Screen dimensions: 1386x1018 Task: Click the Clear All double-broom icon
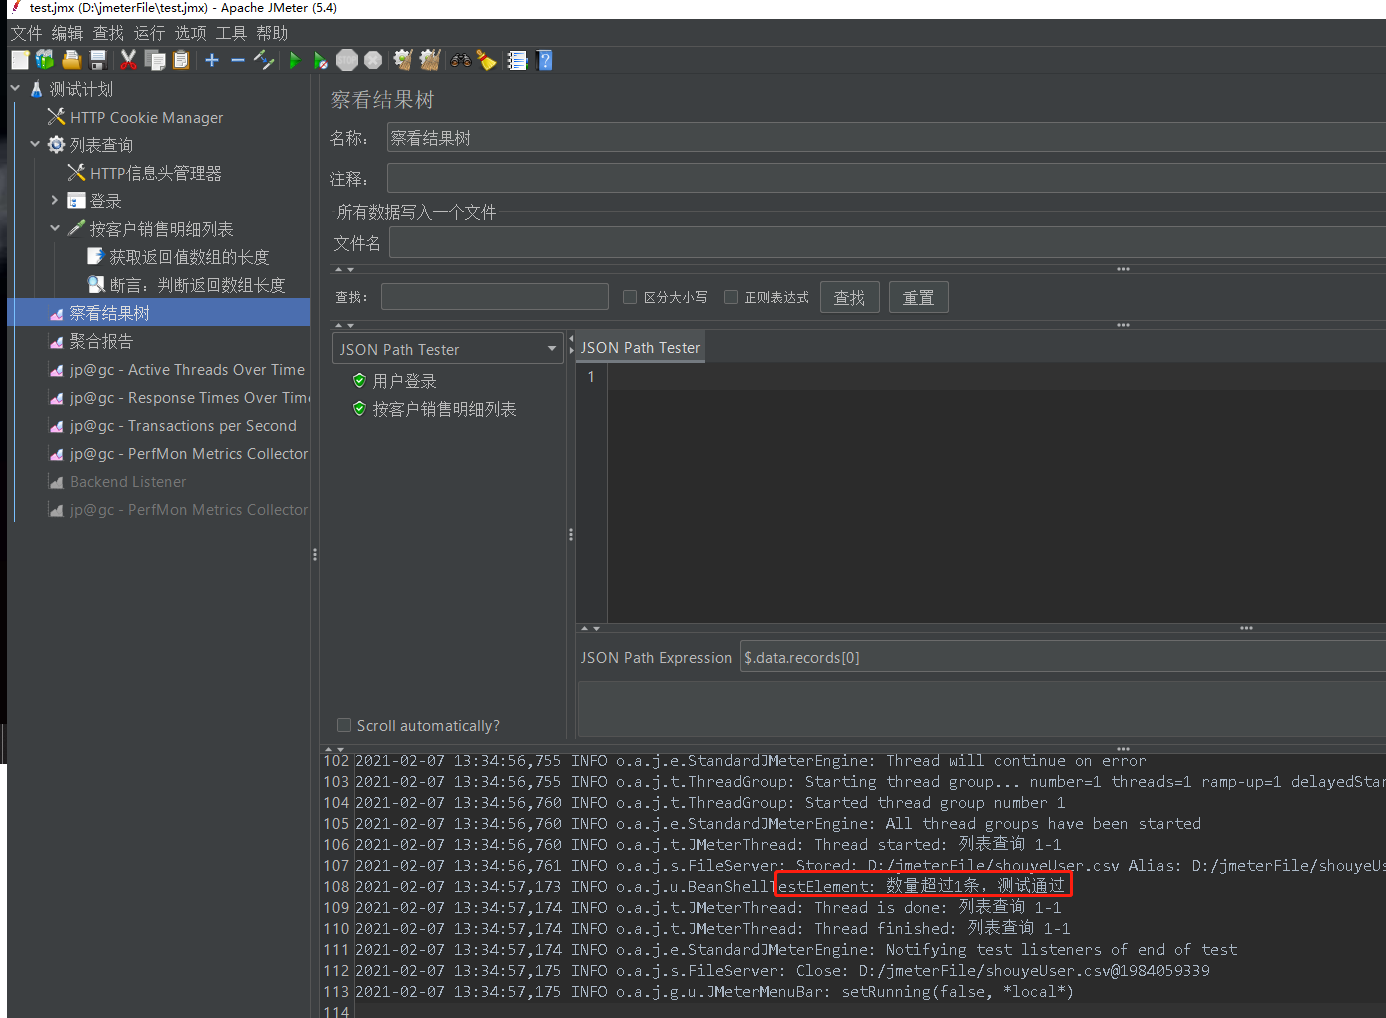coord(430,60)
